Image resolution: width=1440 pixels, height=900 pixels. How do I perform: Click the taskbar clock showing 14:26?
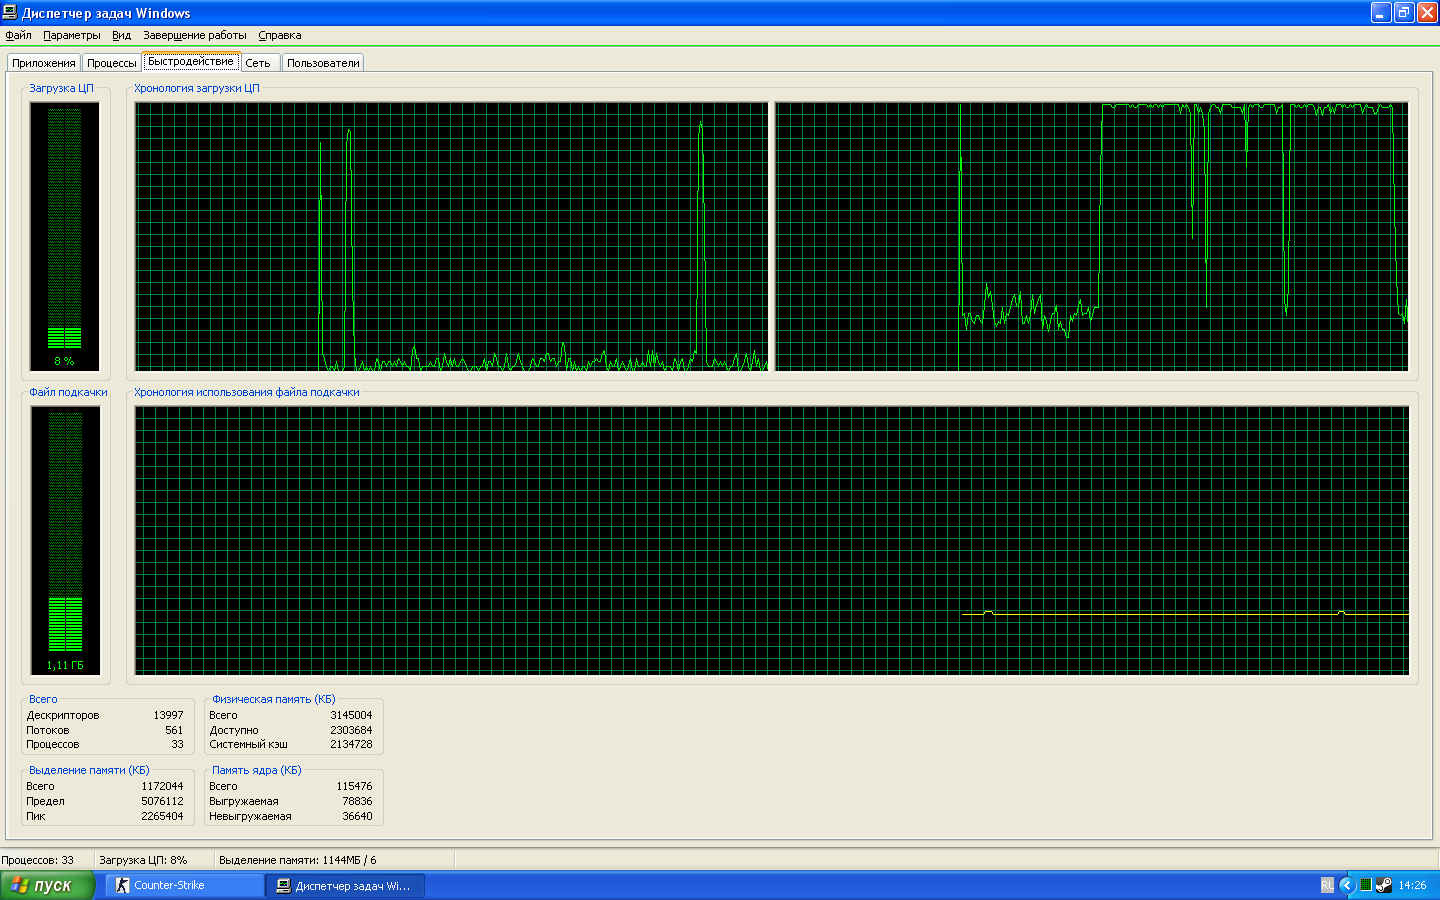pos(1412,885)
